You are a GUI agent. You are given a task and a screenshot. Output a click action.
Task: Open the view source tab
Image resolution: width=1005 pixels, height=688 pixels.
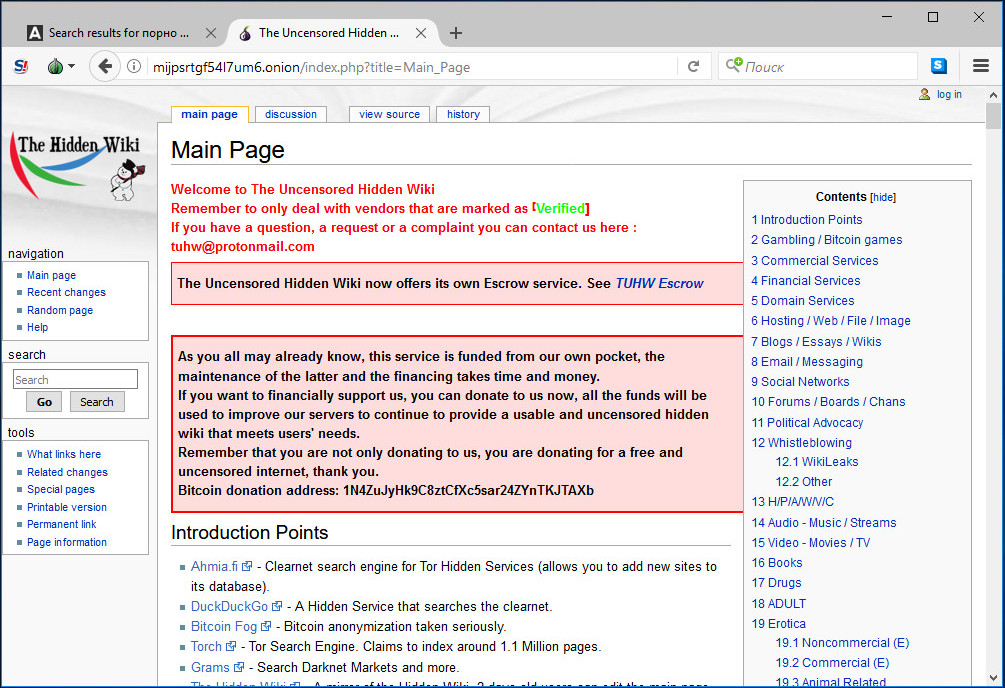pyautogui.click(x=389, y=114)
